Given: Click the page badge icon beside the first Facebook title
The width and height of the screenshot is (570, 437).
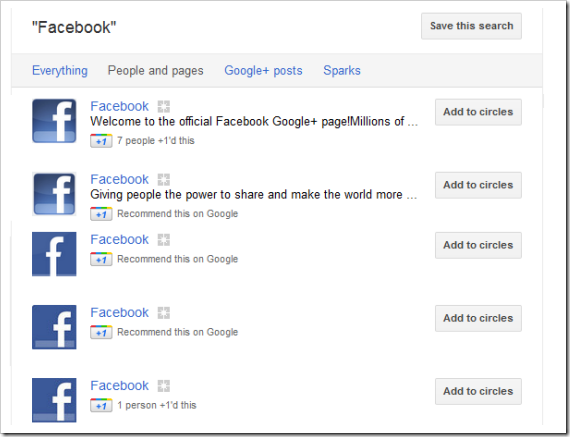Looking at the screenshot, I should click(164, 107).
